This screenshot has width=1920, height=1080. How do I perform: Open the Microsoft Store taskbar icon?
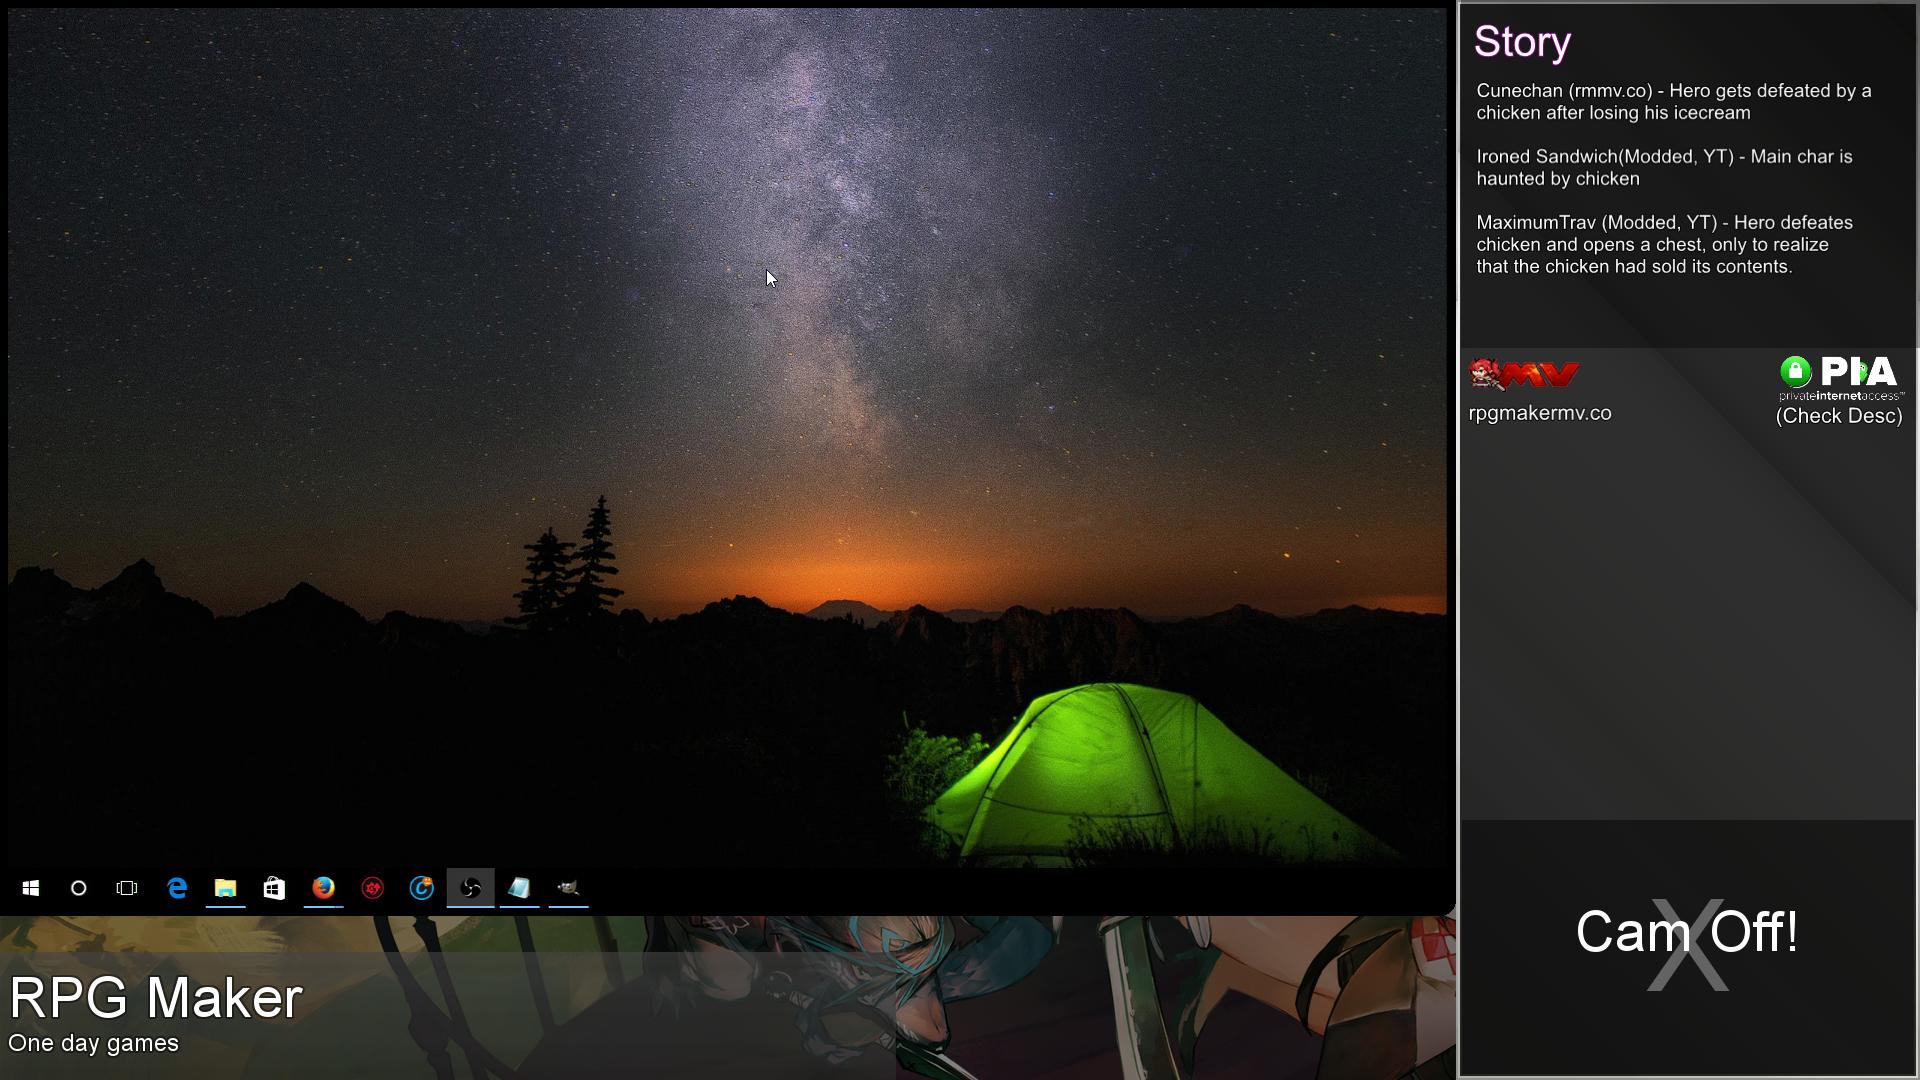click(274, 888)
